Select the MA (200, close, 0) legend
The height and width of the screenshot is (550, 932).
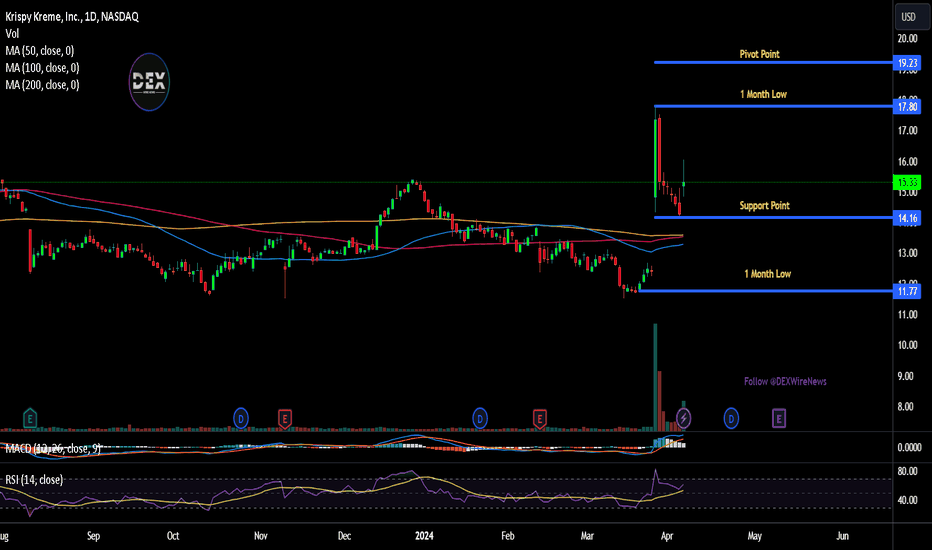(42, 85)
